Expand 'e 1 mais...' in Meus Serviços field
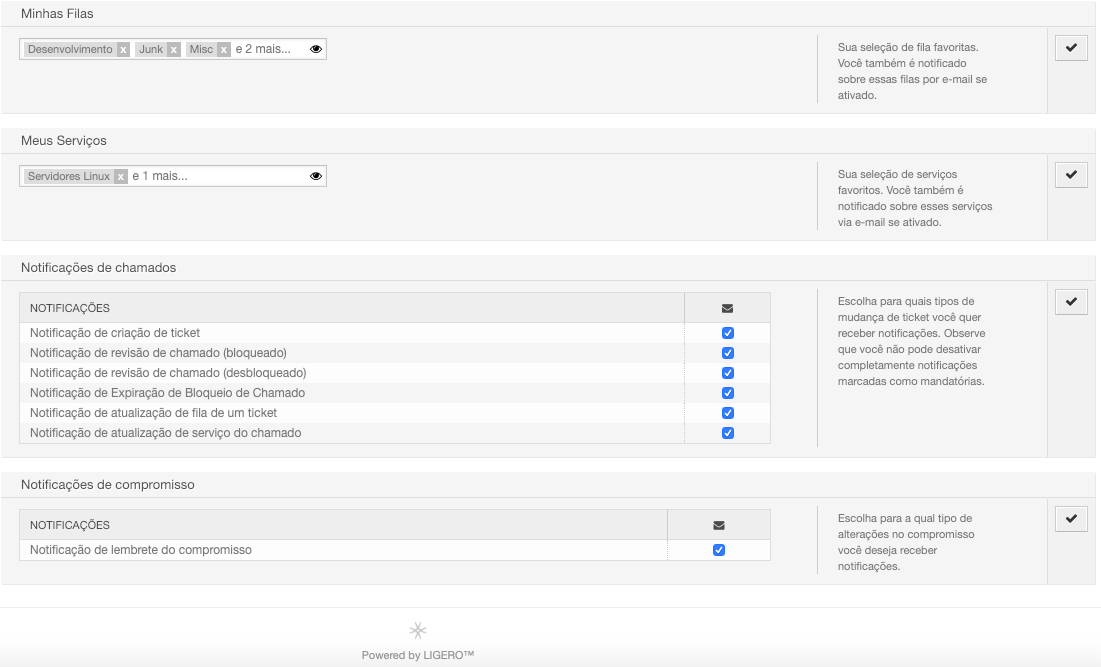This screenshot has height=667, width=1101. (160, 176)
